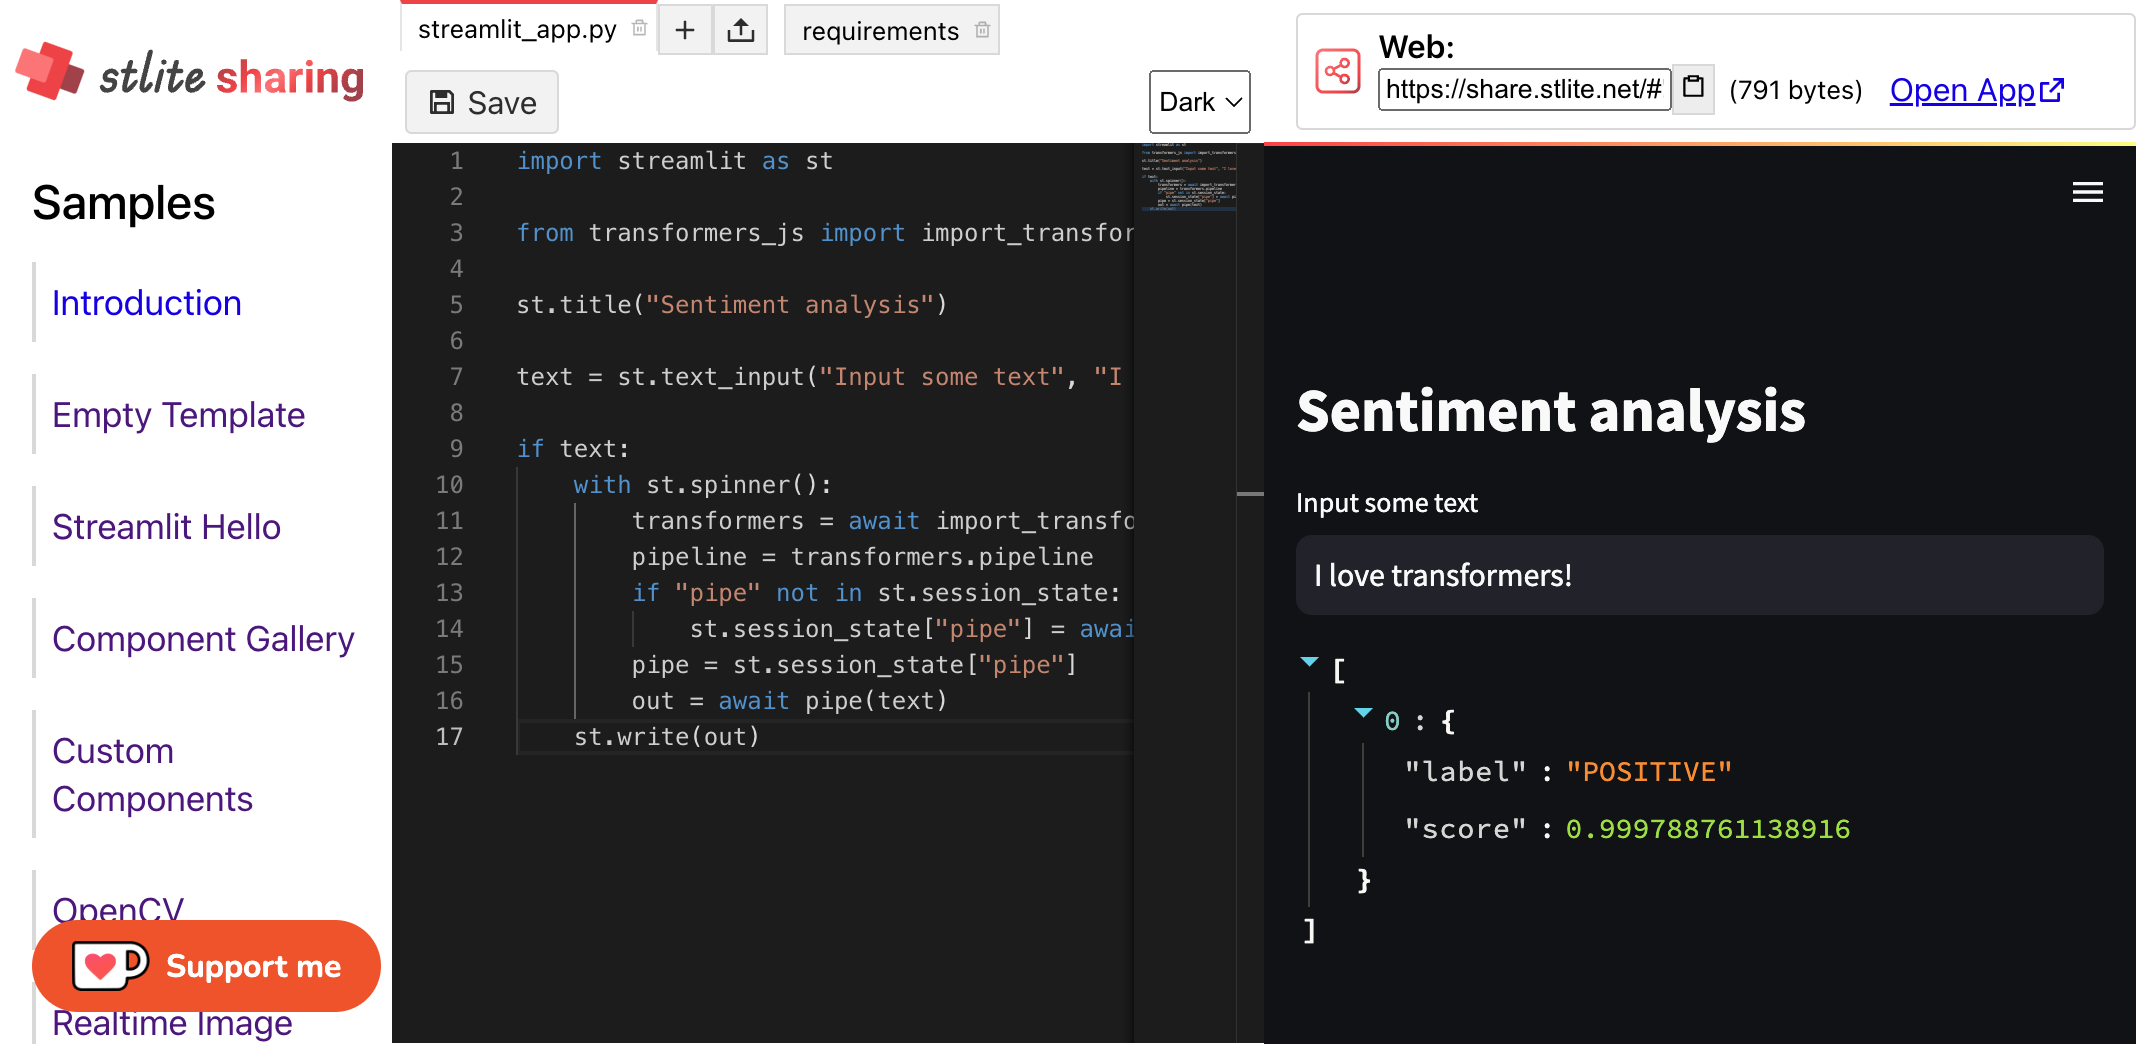
Task: Open the Streamlit app hamburger menu
Action: click(2088, 192)
